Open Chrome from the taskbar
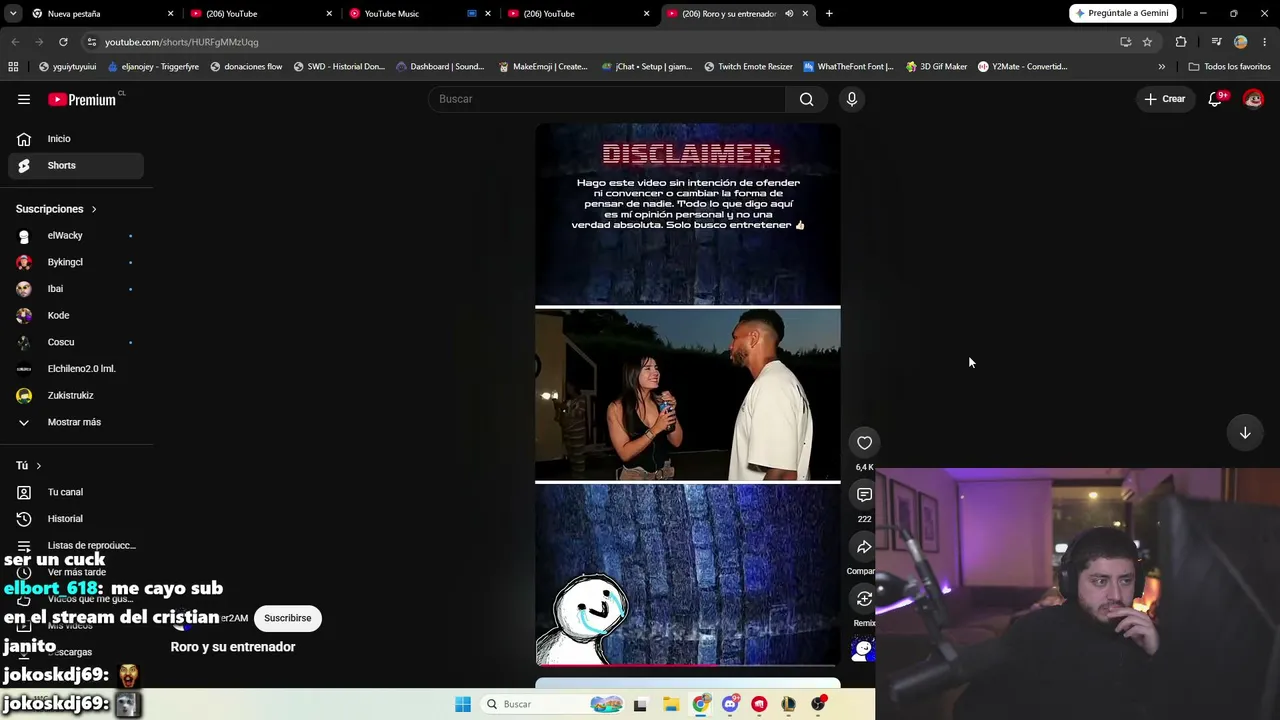Image resolution: width=1280 pixels, height=720 pixels. 700,704
